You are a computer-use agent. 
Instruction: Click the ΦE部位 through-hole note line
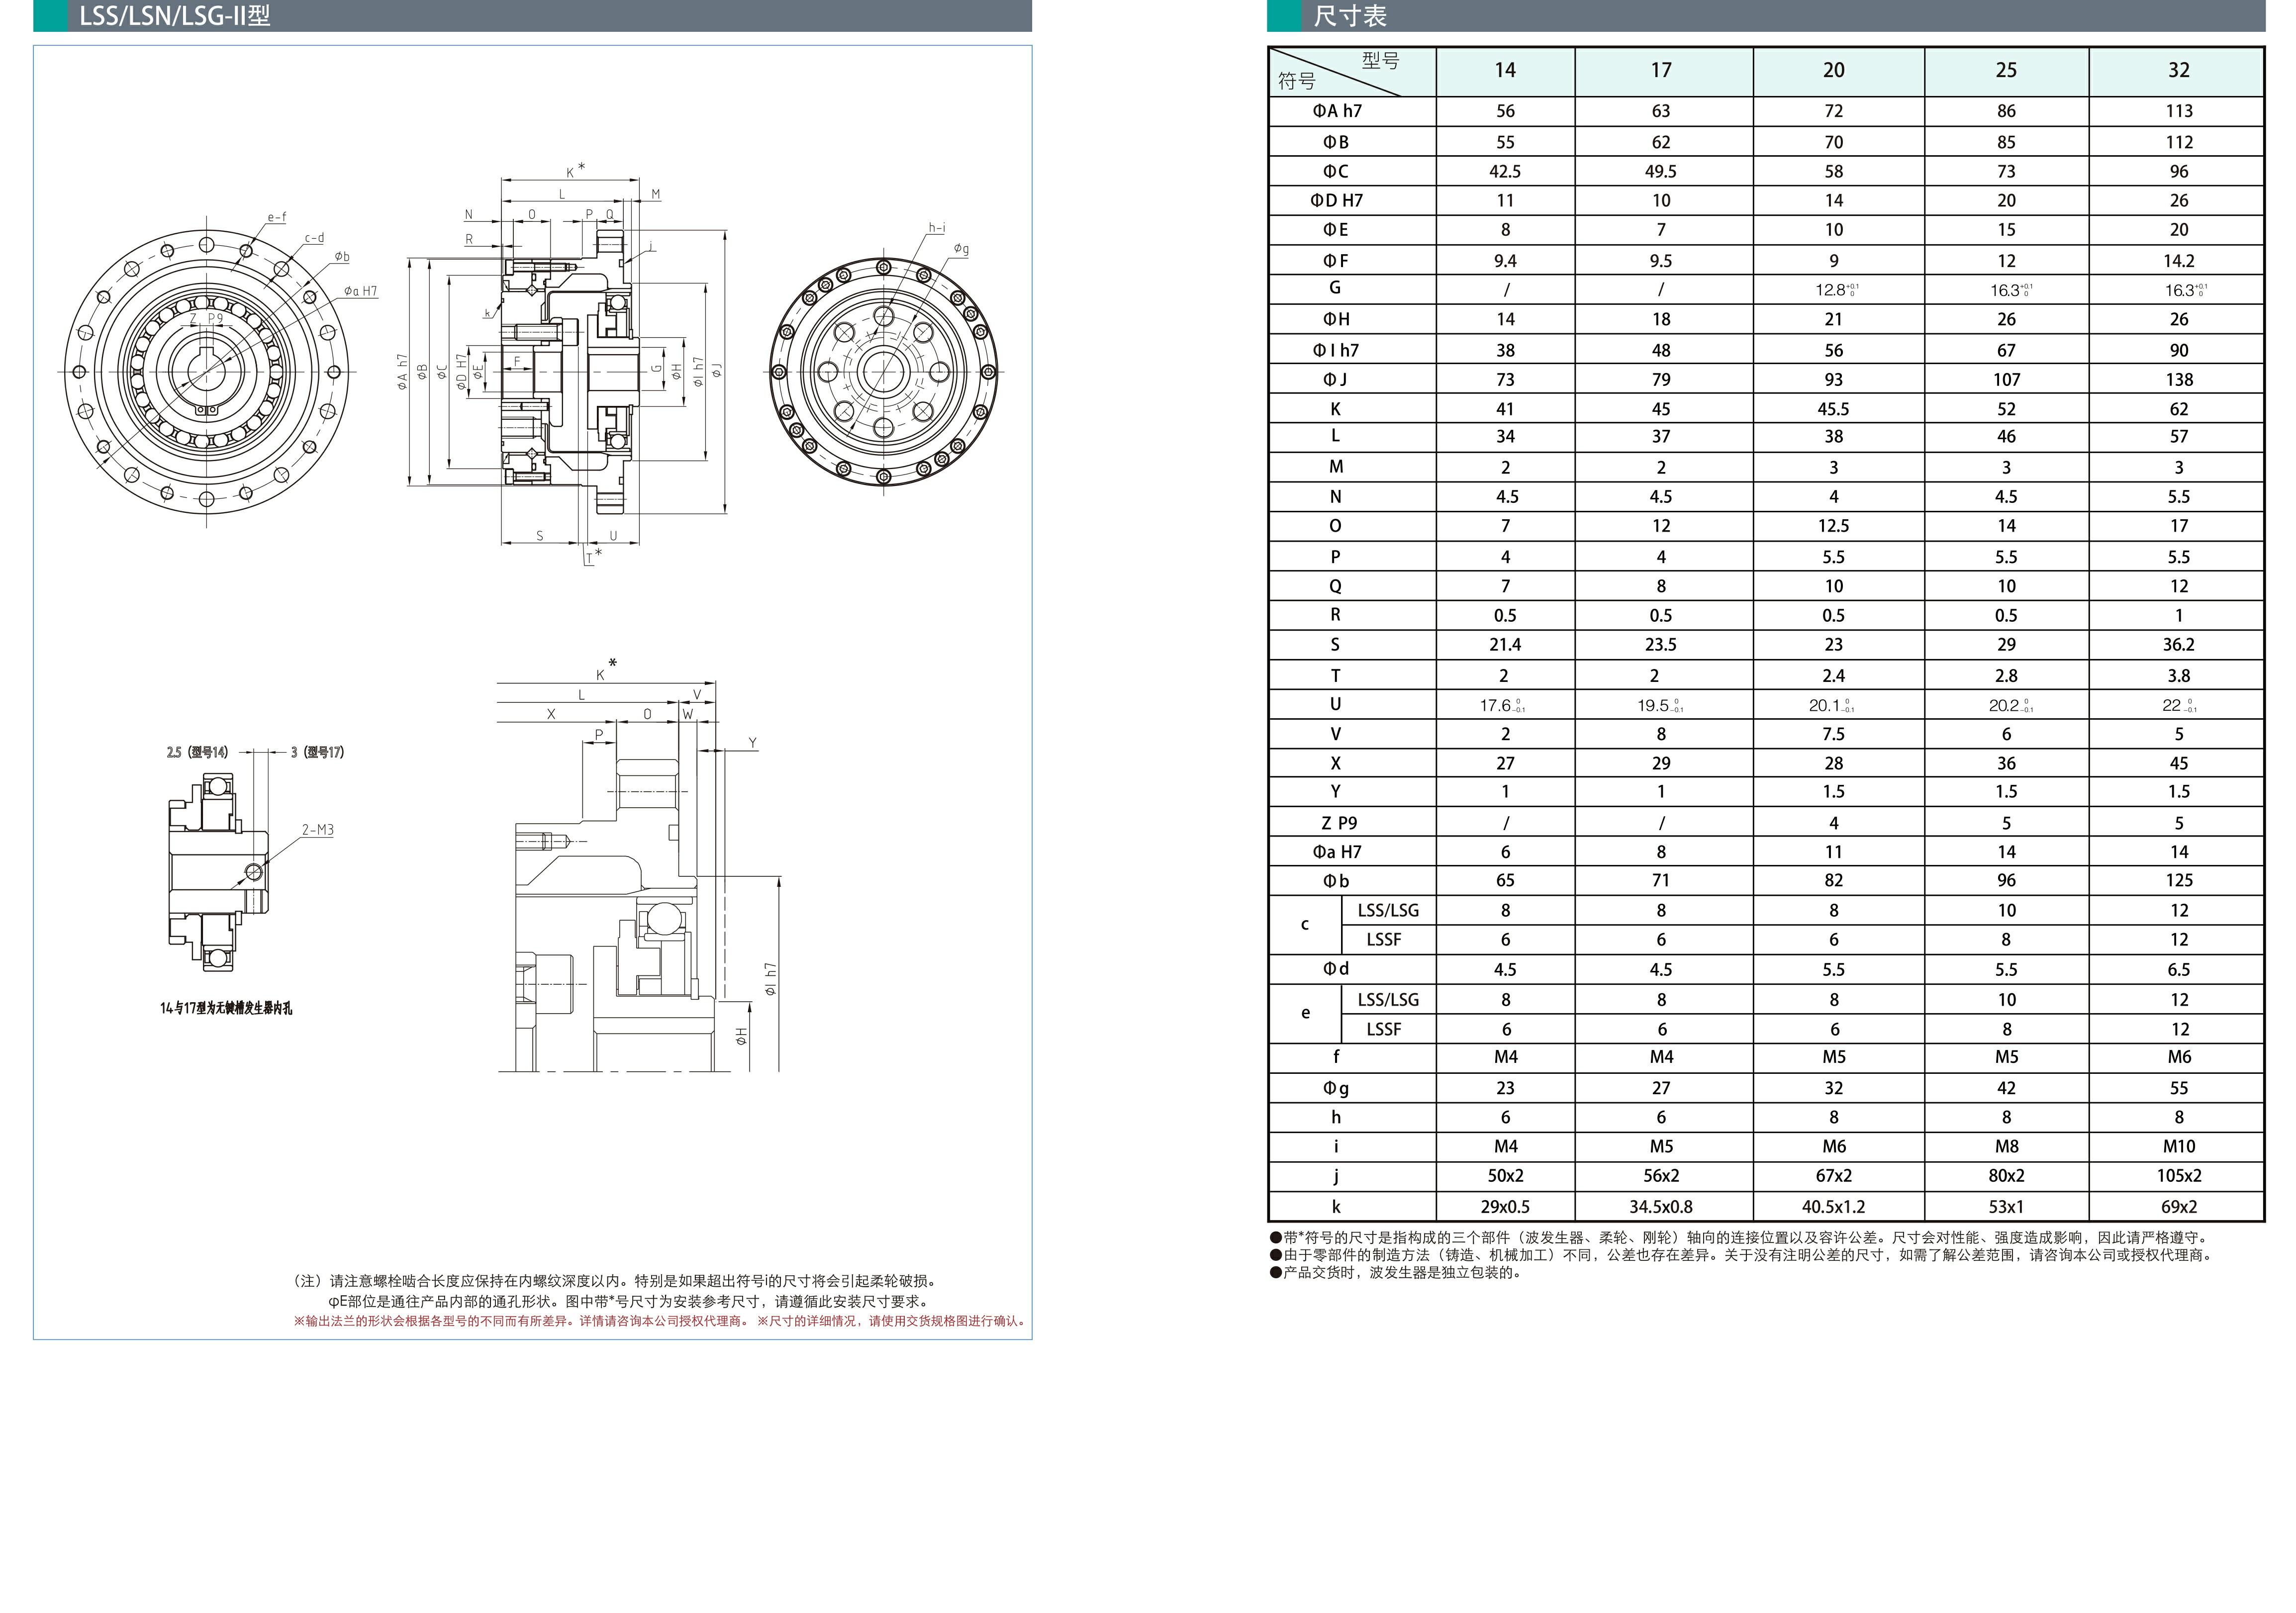630,1302
